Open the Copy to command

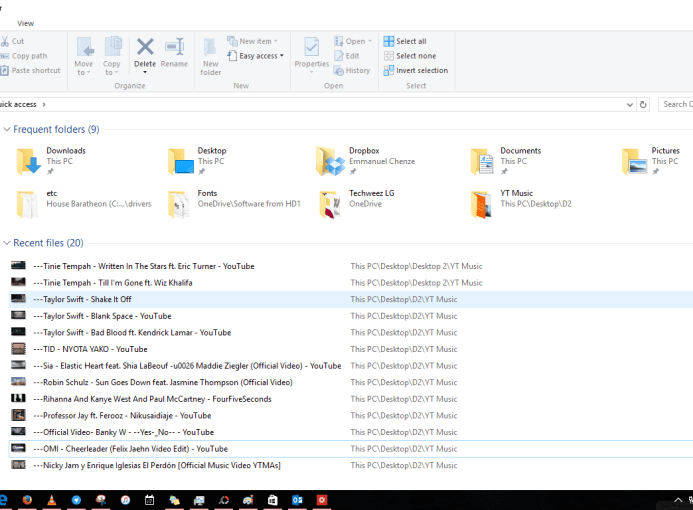click(112, 56)
